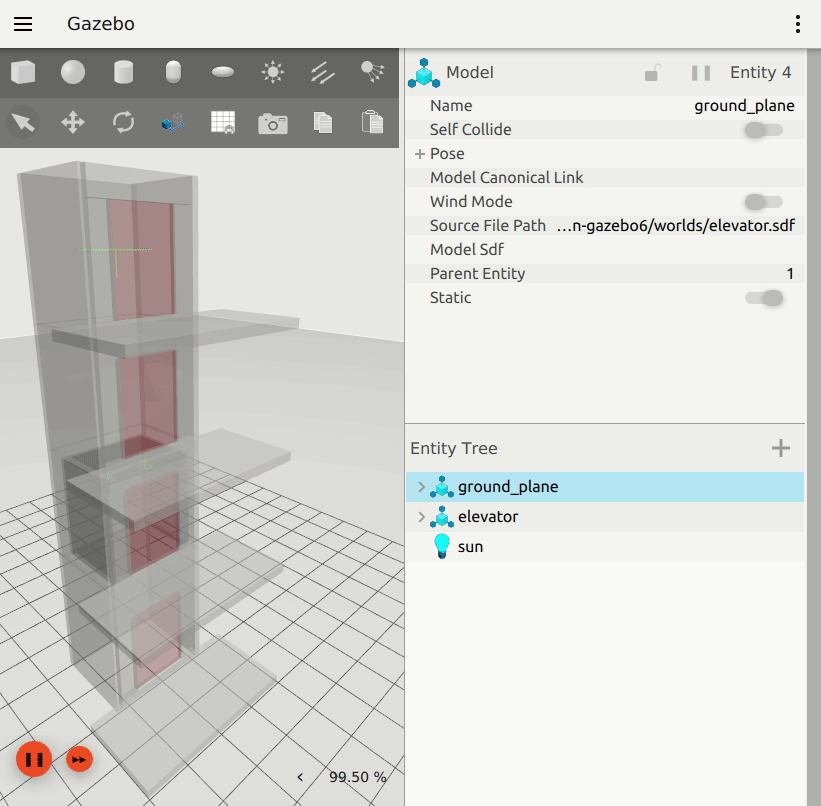Click the Model type icon in inspector
The image size is (821, 806).
pos(424,73)
